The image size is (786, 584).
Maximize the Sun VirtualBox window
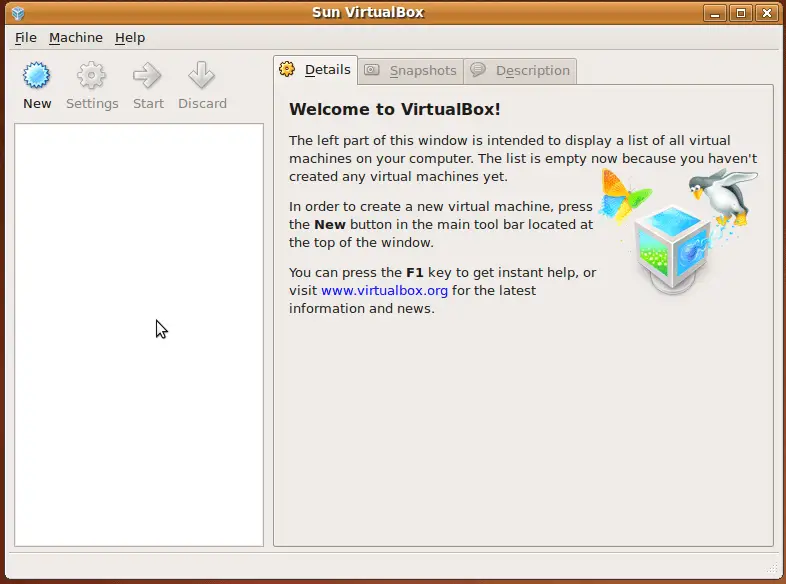tap(741, 13)
